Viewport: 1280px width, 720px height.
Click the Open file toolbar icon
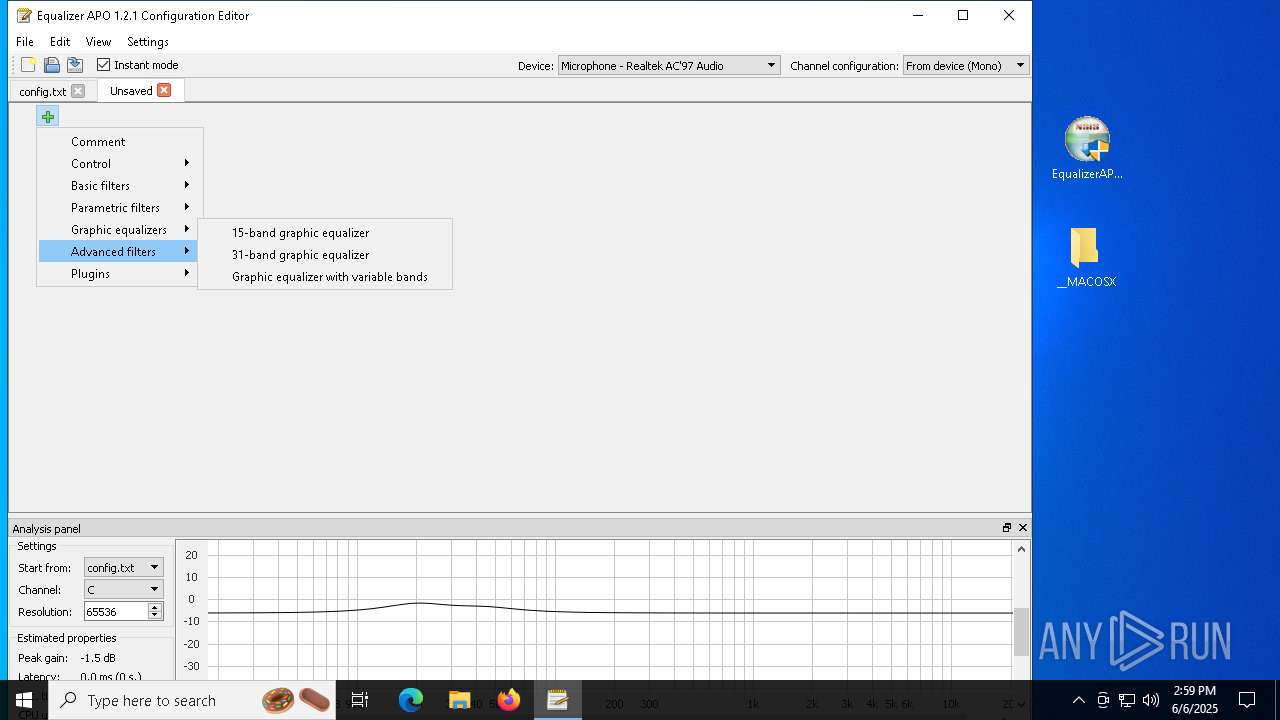coord(52,65)
